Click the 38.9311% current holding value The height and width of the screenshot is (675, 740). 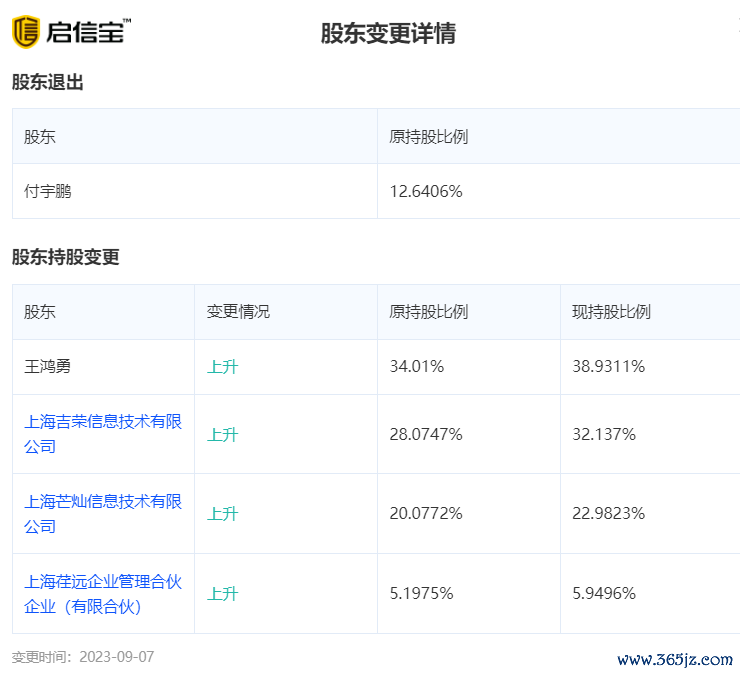pos(608,366)
